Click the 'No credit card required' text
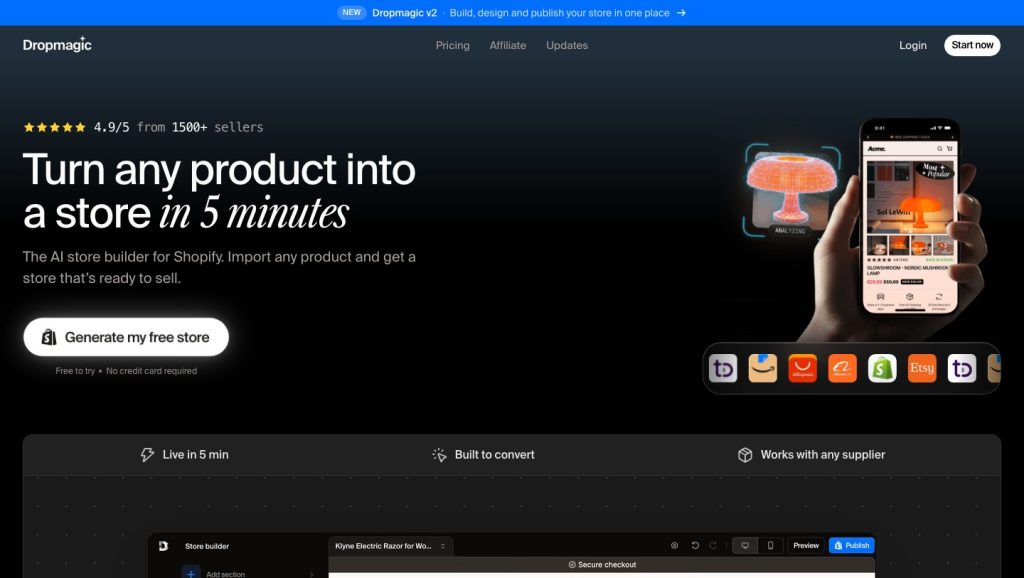1024x578 pixels. [x=152, y=371]
